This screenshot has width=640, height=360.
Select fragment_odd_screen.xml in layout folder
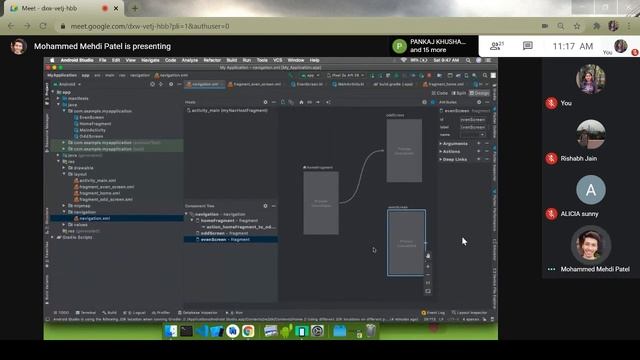click(x=103, y=200)
